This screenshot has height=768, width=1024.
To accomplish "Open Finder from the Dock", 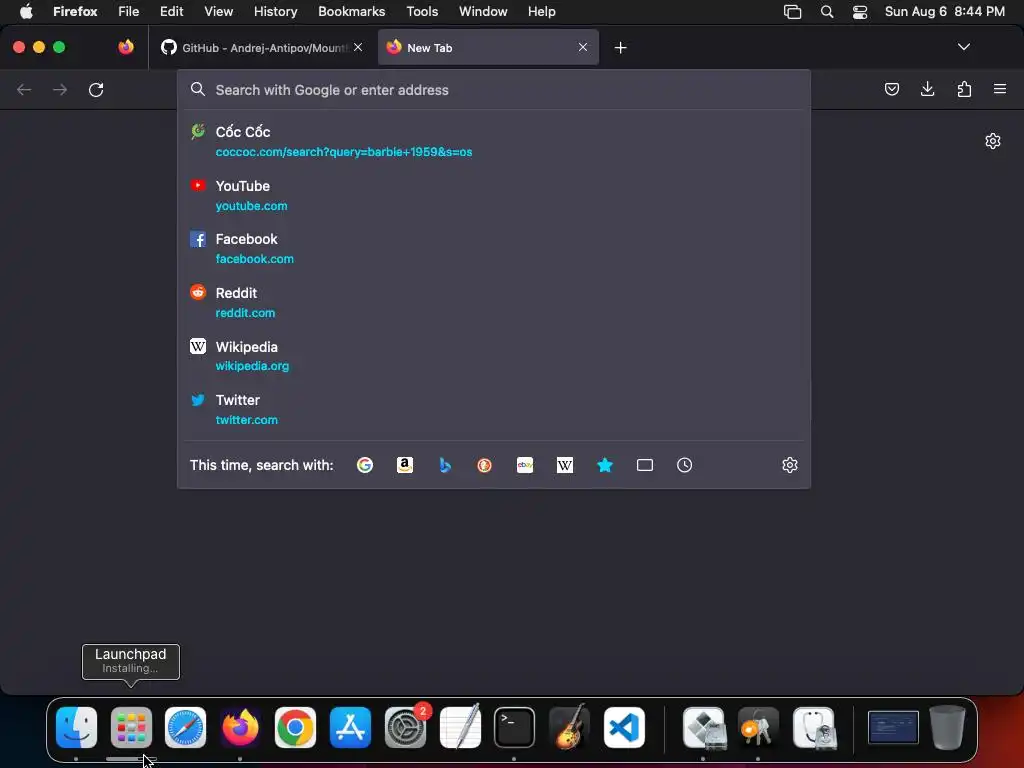I will click(x=76, y=727).
